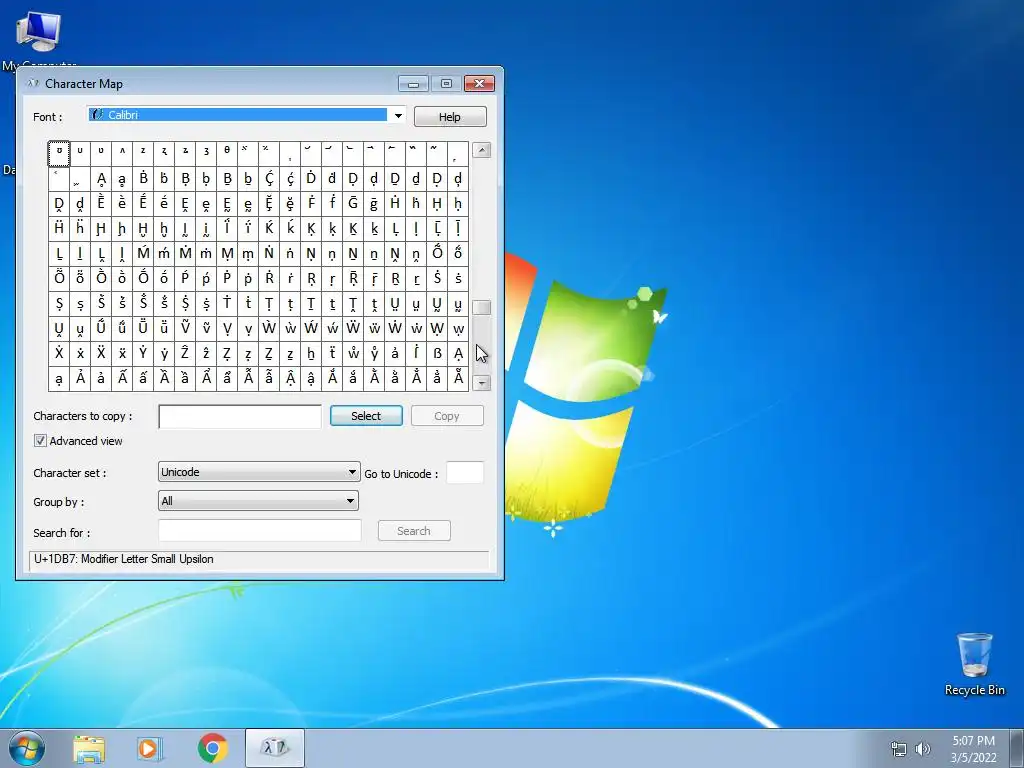Select the ẘ (w with ring) character
This screenshot has height=768, width=1024.
point(353,353)
